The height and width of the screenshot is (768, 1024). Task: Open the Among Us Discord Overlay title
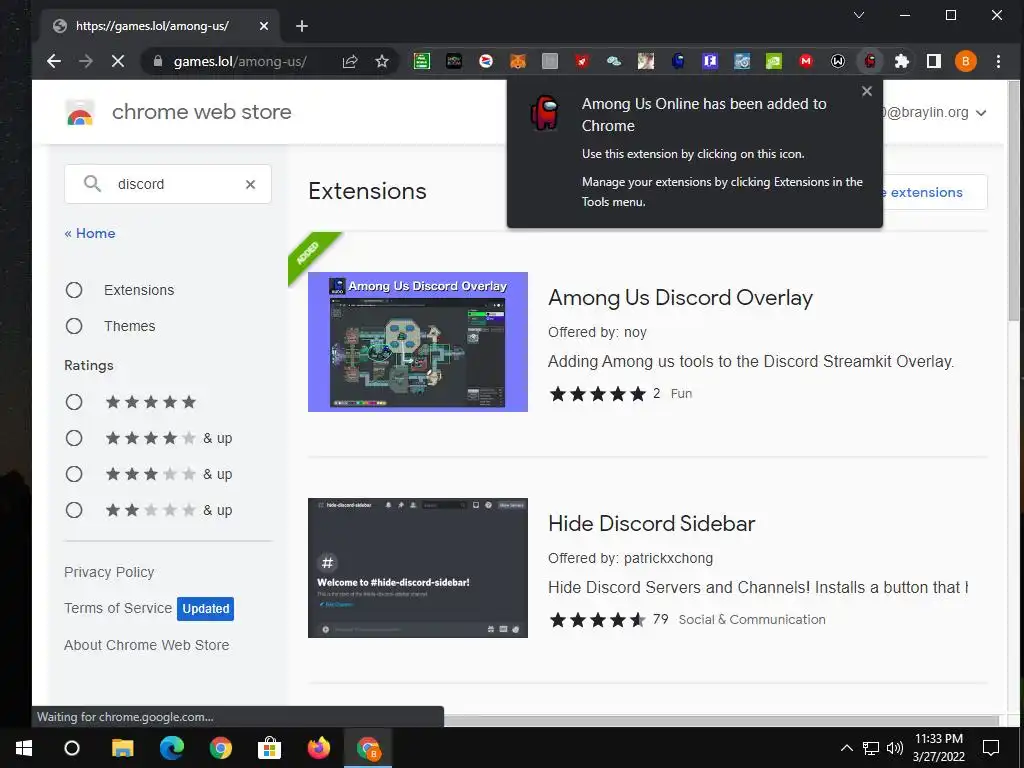click(680, 298)
